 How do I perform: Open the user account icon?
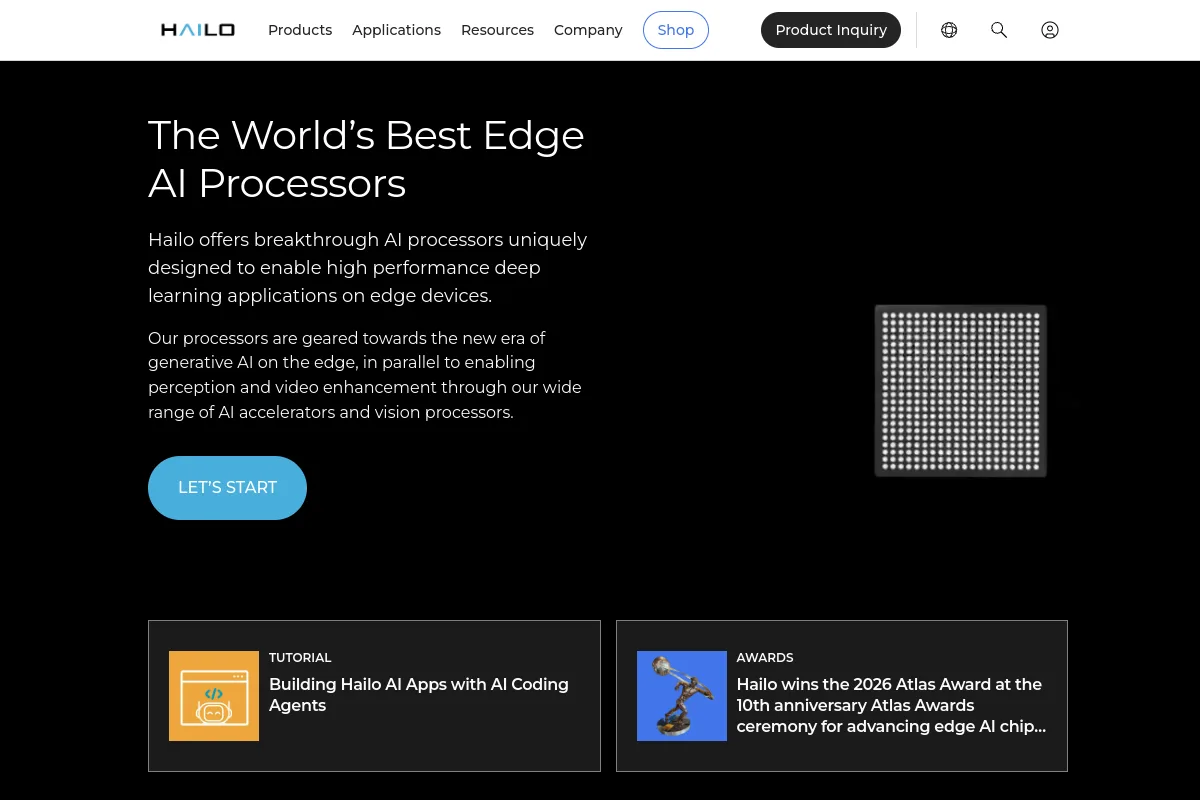[1050, 30]
